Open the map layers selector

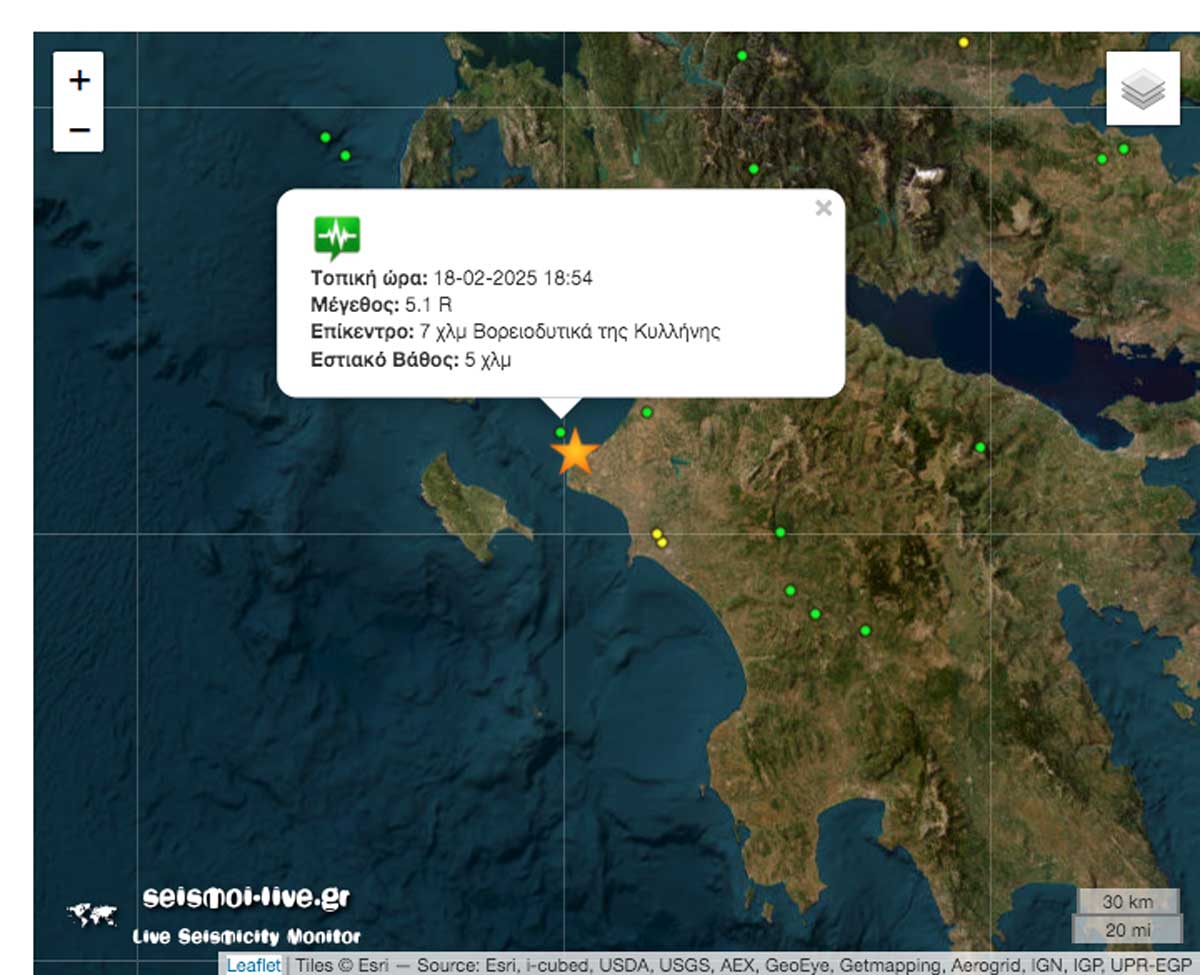[1143, 90]
